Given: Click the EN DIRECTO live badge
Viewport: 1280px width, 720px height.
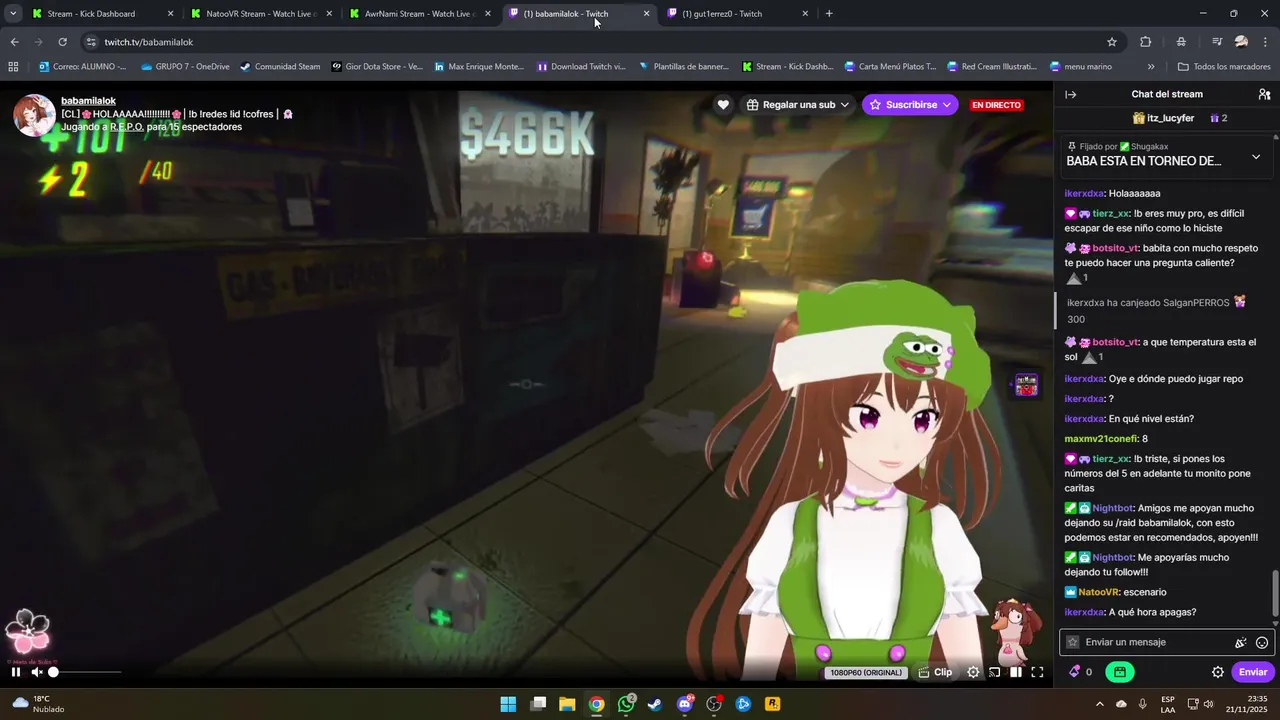Looking at the screenshot, I should (996, 105).
